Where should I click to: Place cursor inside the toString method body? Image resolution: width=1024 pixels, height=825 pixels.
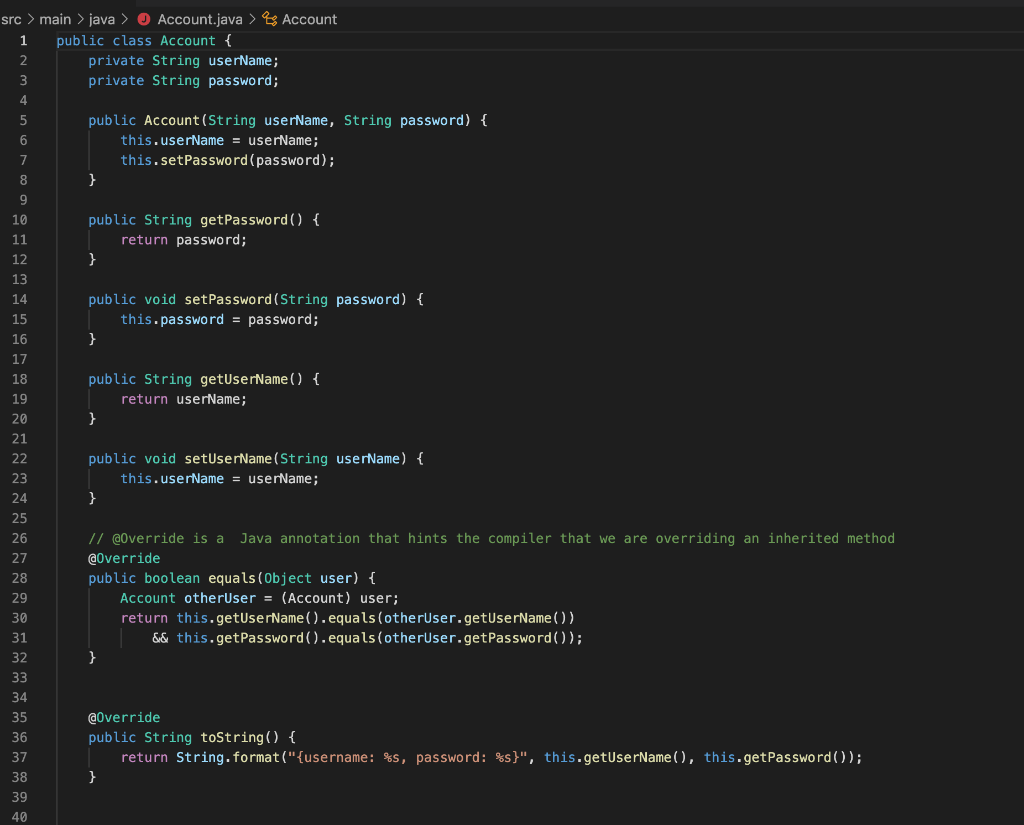coord(400,757)
